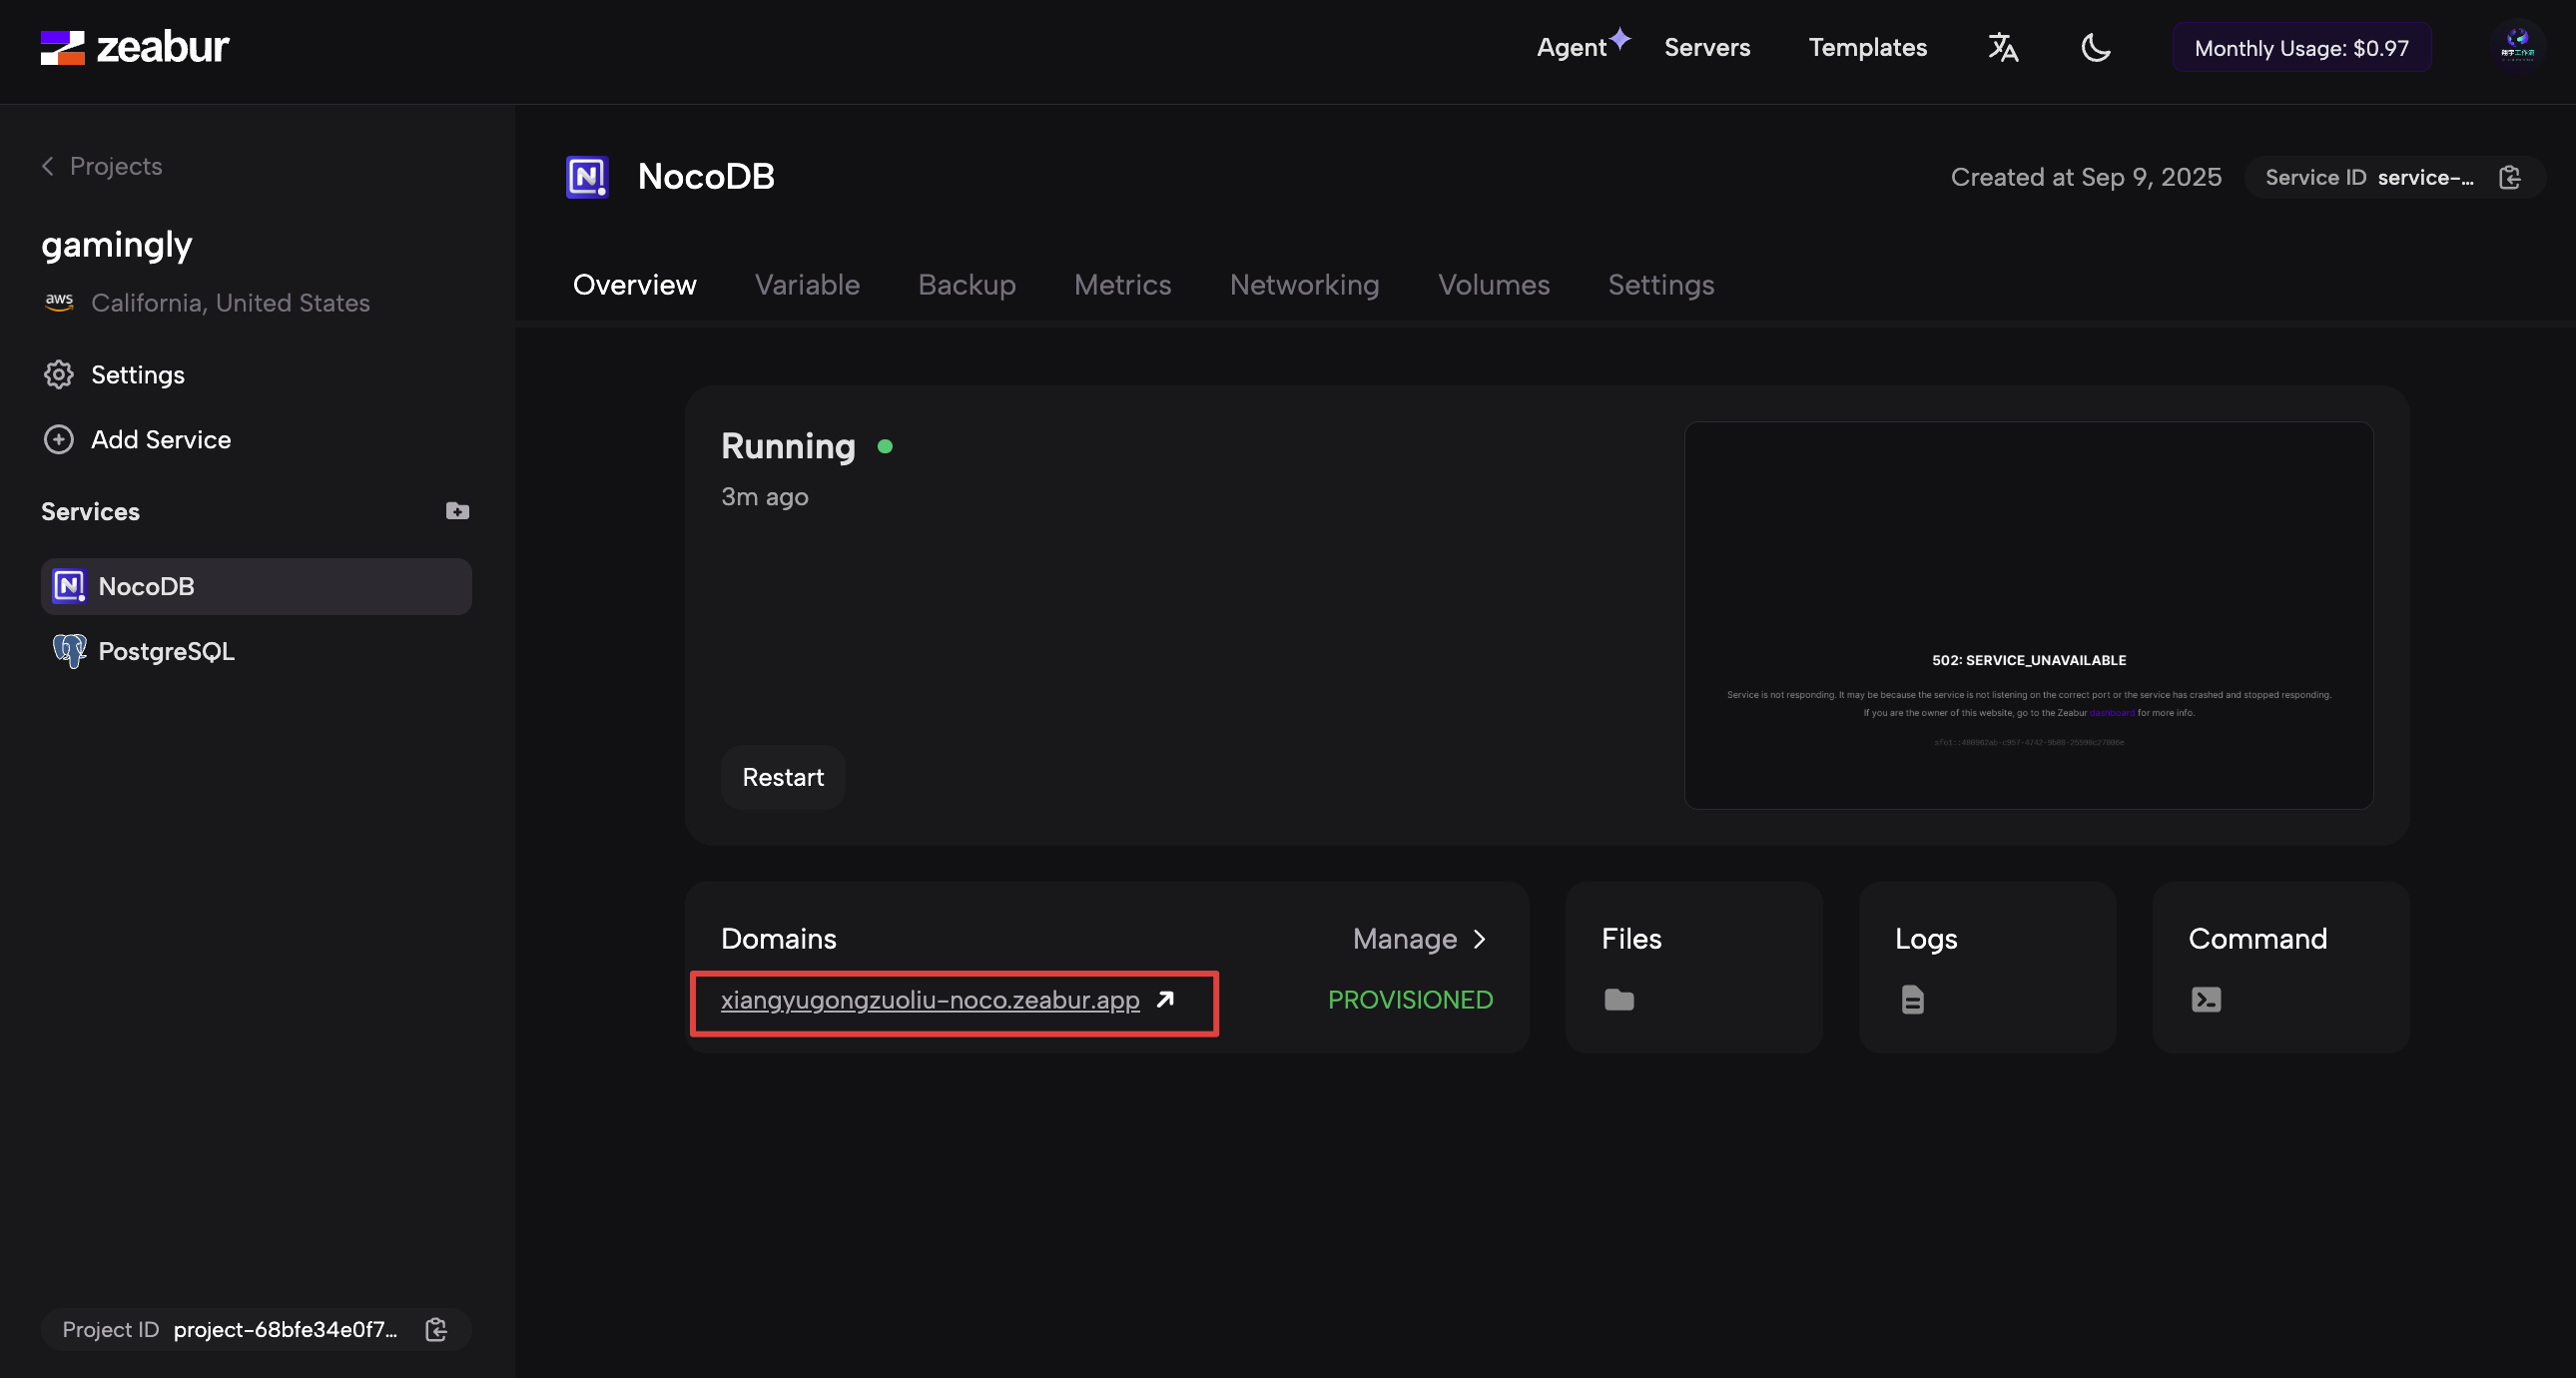Copy the Service ID

2509,177
